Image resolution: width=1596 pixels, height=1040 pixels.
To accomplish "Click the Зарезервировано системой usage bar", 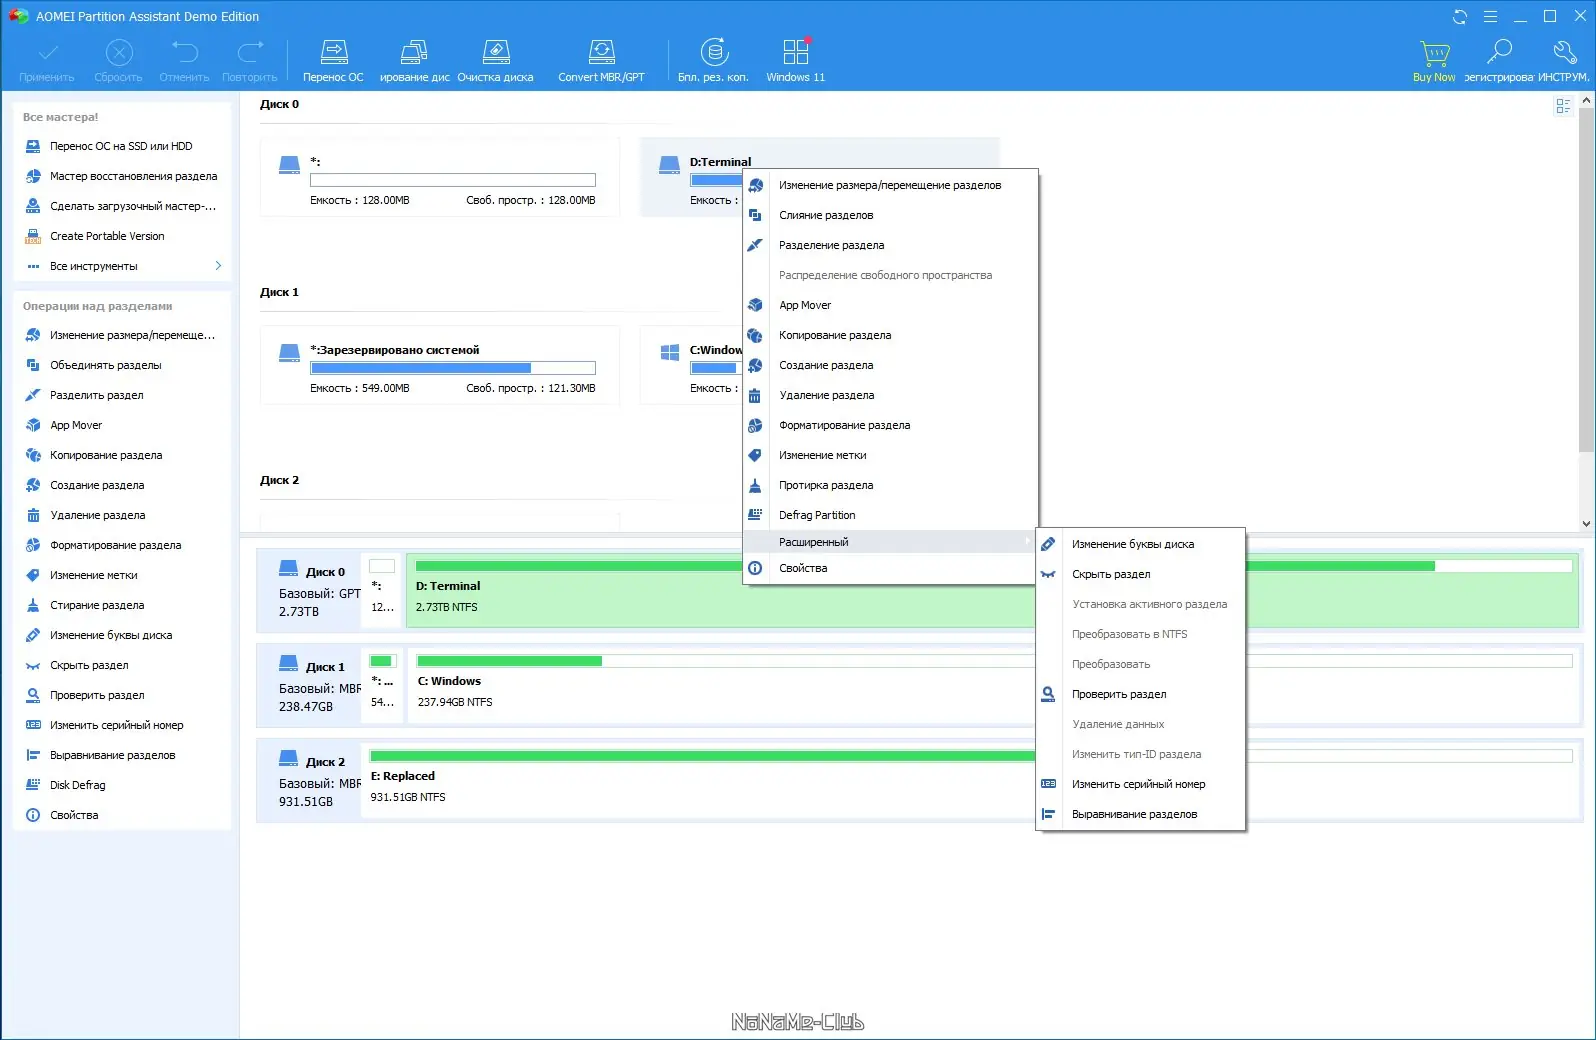I will point(453,368).
